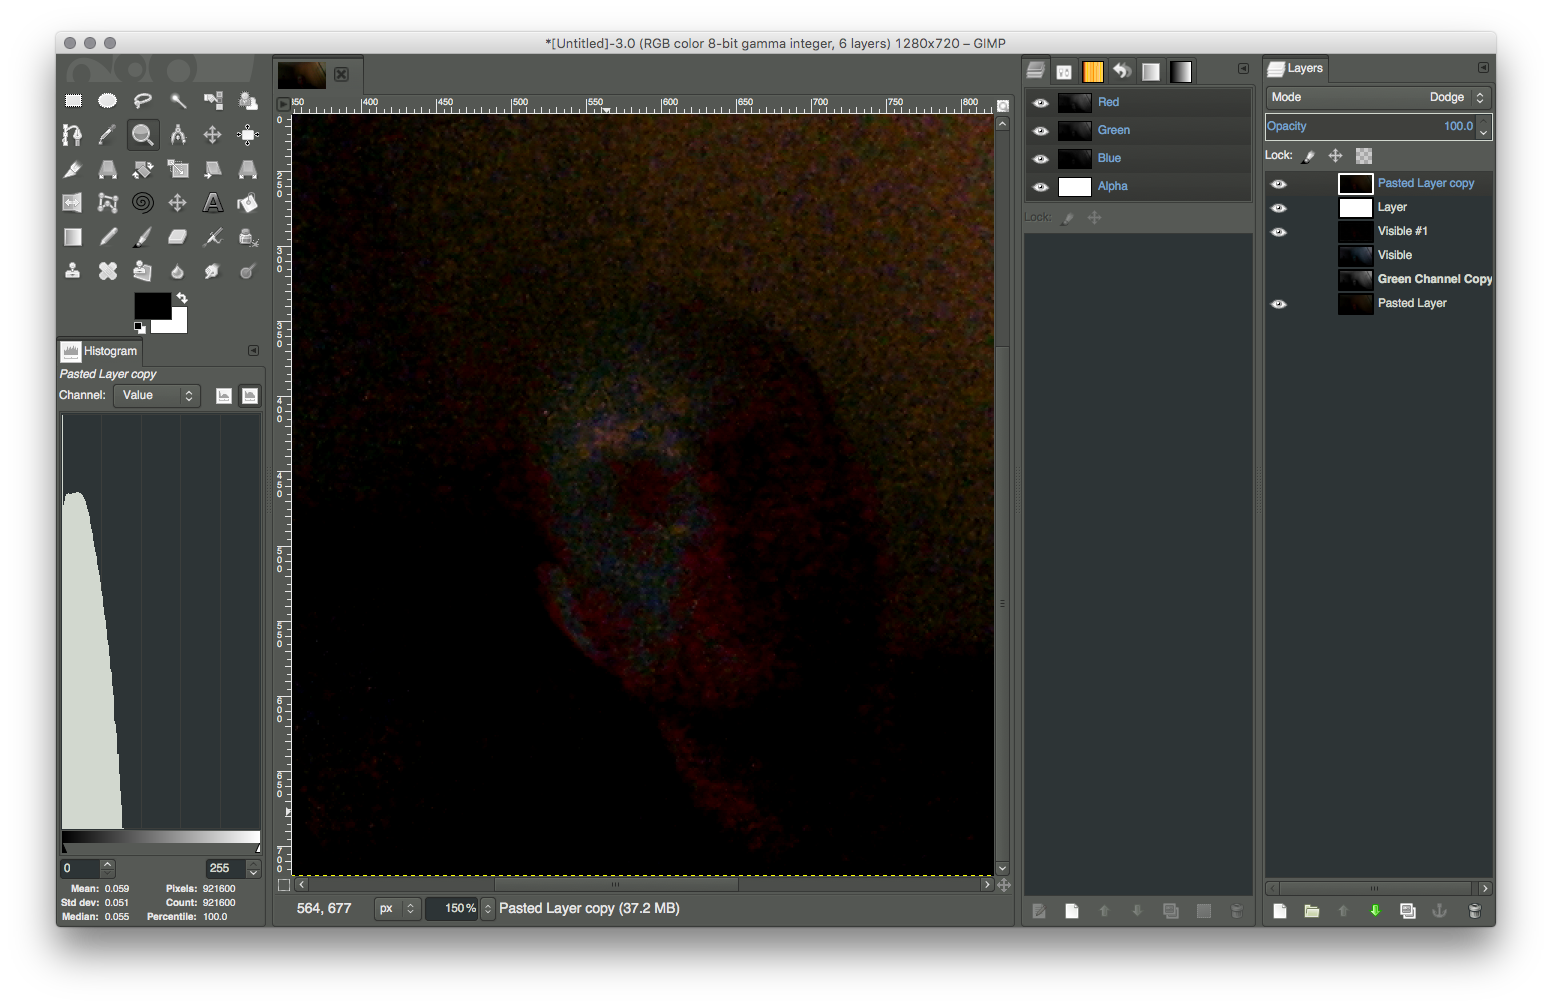Choose the Paths pen tool
Viewport: 1552px width, 1007px height.
click(73, 135)
